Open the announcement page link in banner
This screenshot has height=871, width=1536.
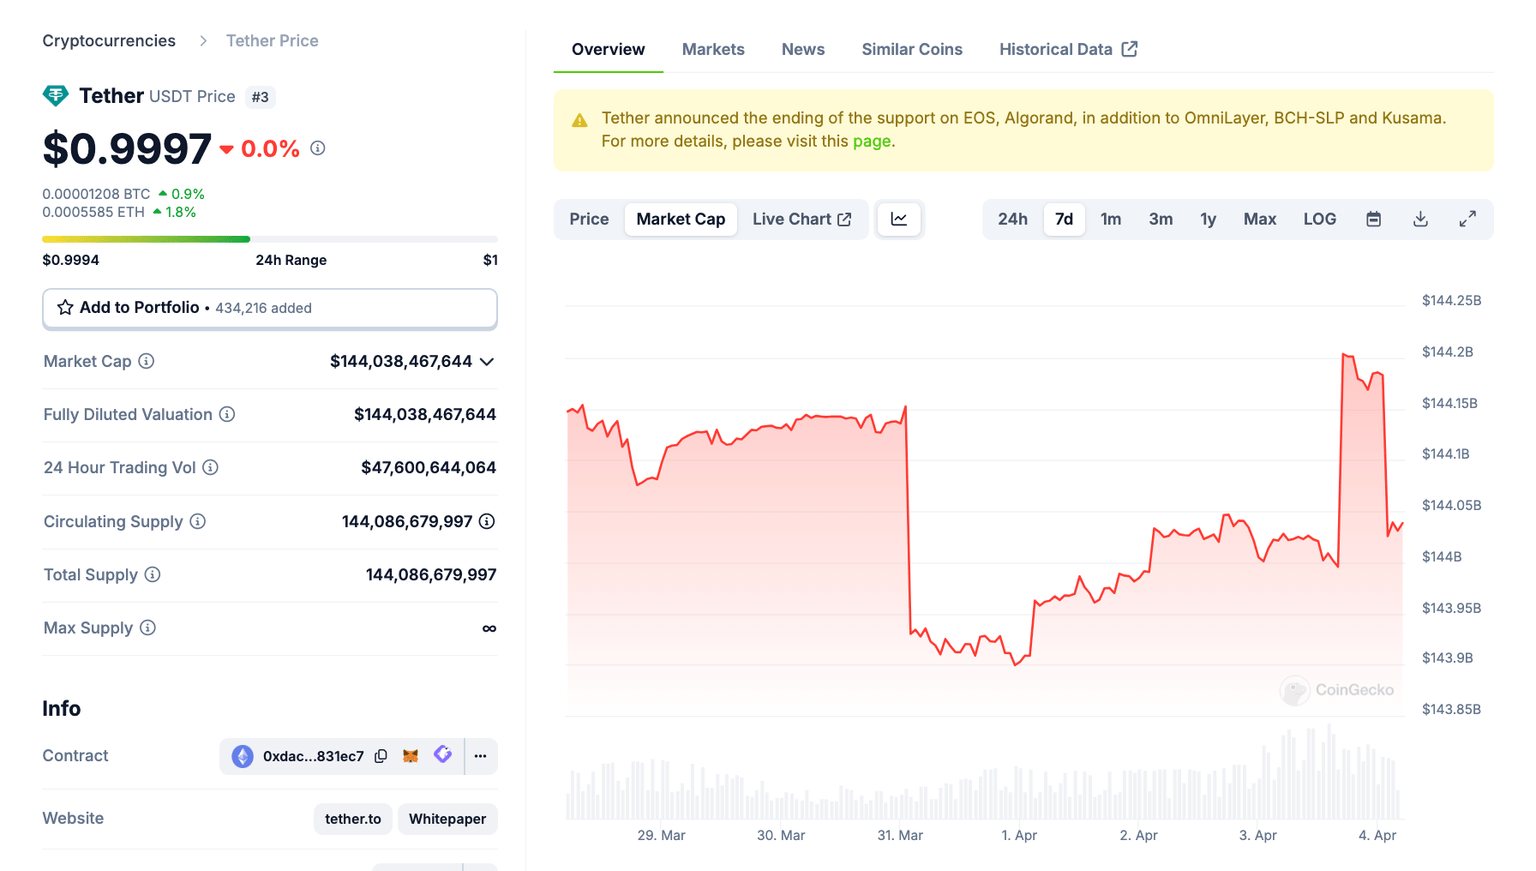pos(869,141)
